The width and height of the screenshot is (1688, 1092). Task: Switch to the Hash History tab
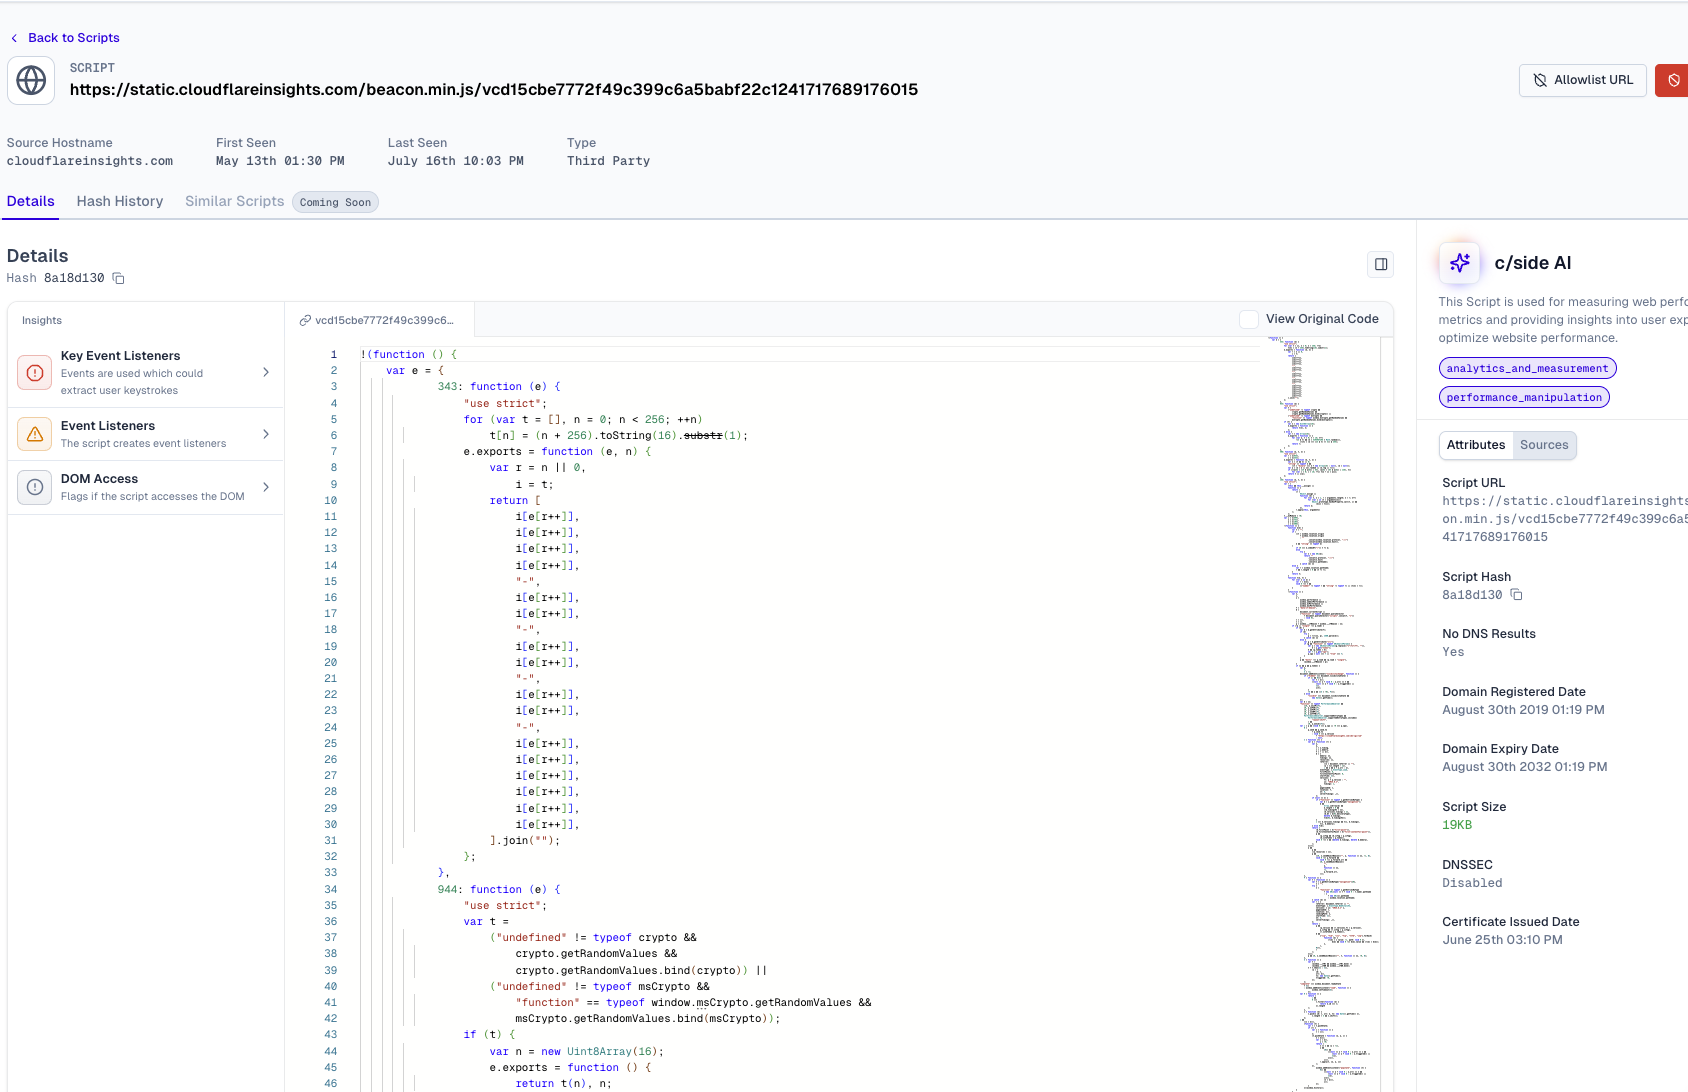point(120,201)
